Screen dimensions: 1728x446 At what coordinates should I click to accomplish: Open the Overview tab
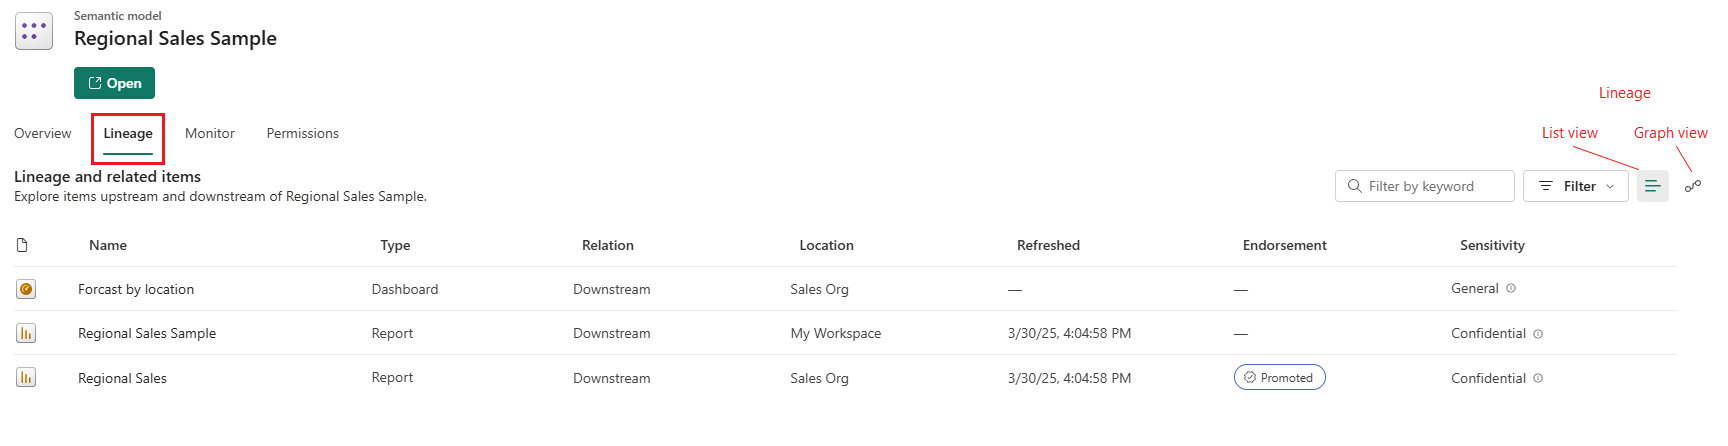[43, 133]
